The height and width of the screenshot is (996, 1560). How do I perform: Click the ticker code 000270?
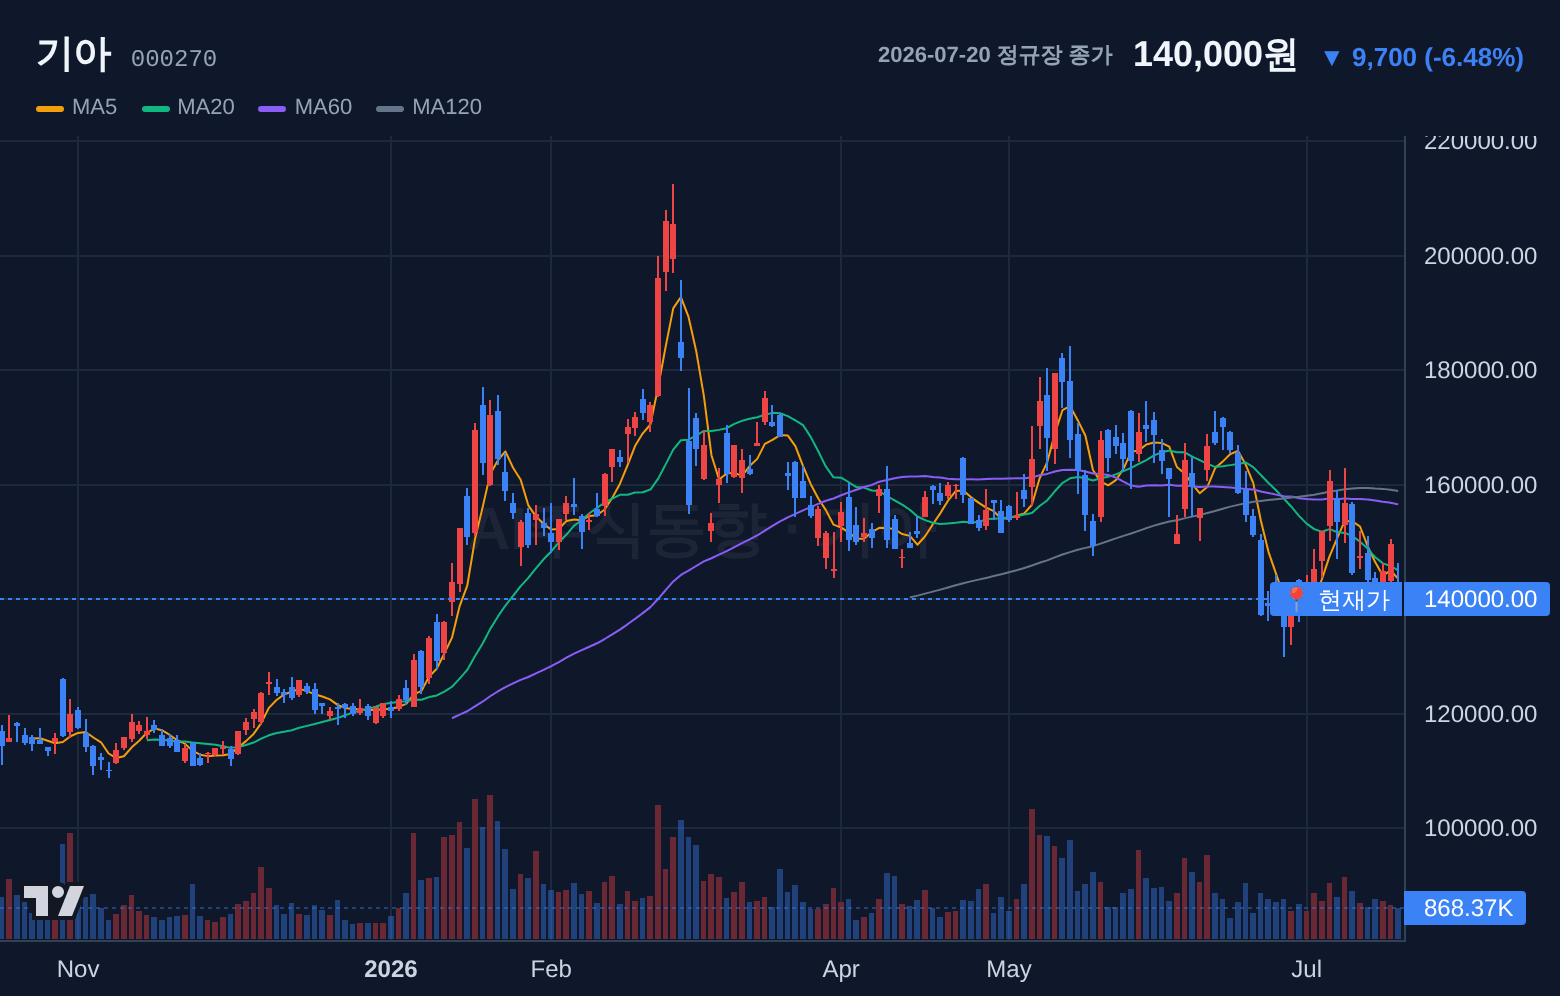pos(174,59)
